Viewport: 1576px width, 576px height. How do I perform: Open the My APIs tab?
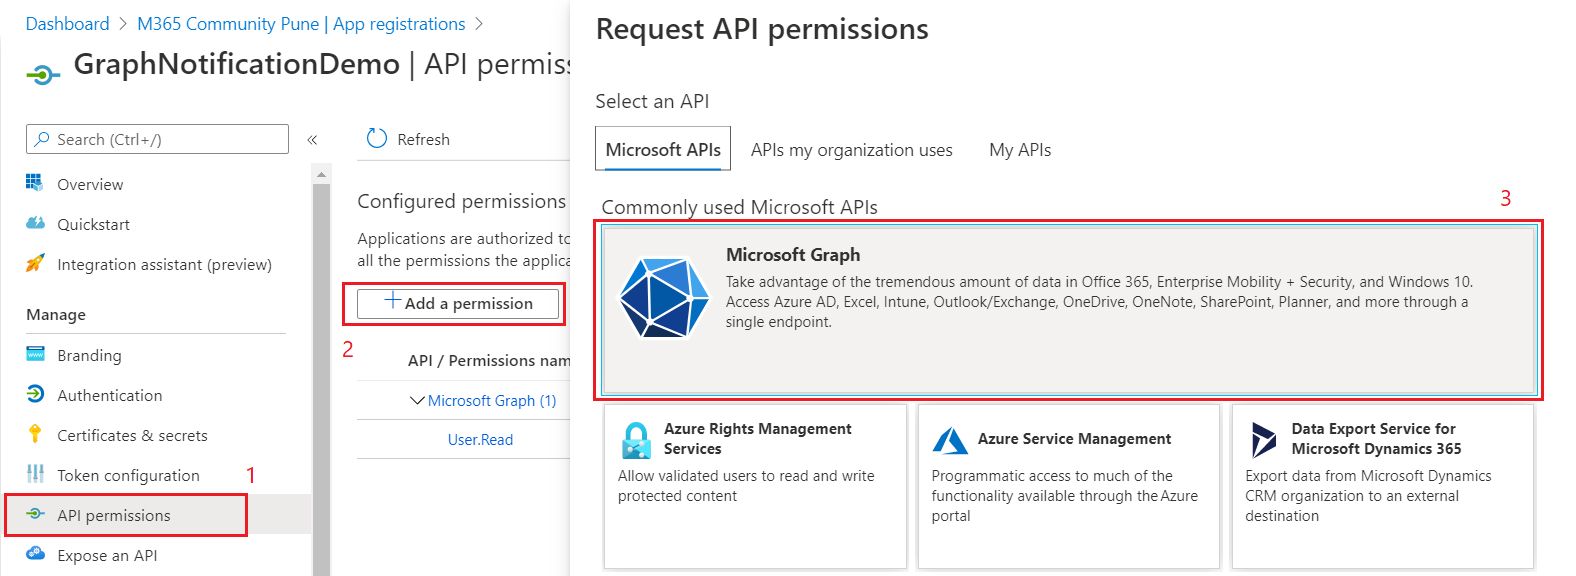point(1019,150)
